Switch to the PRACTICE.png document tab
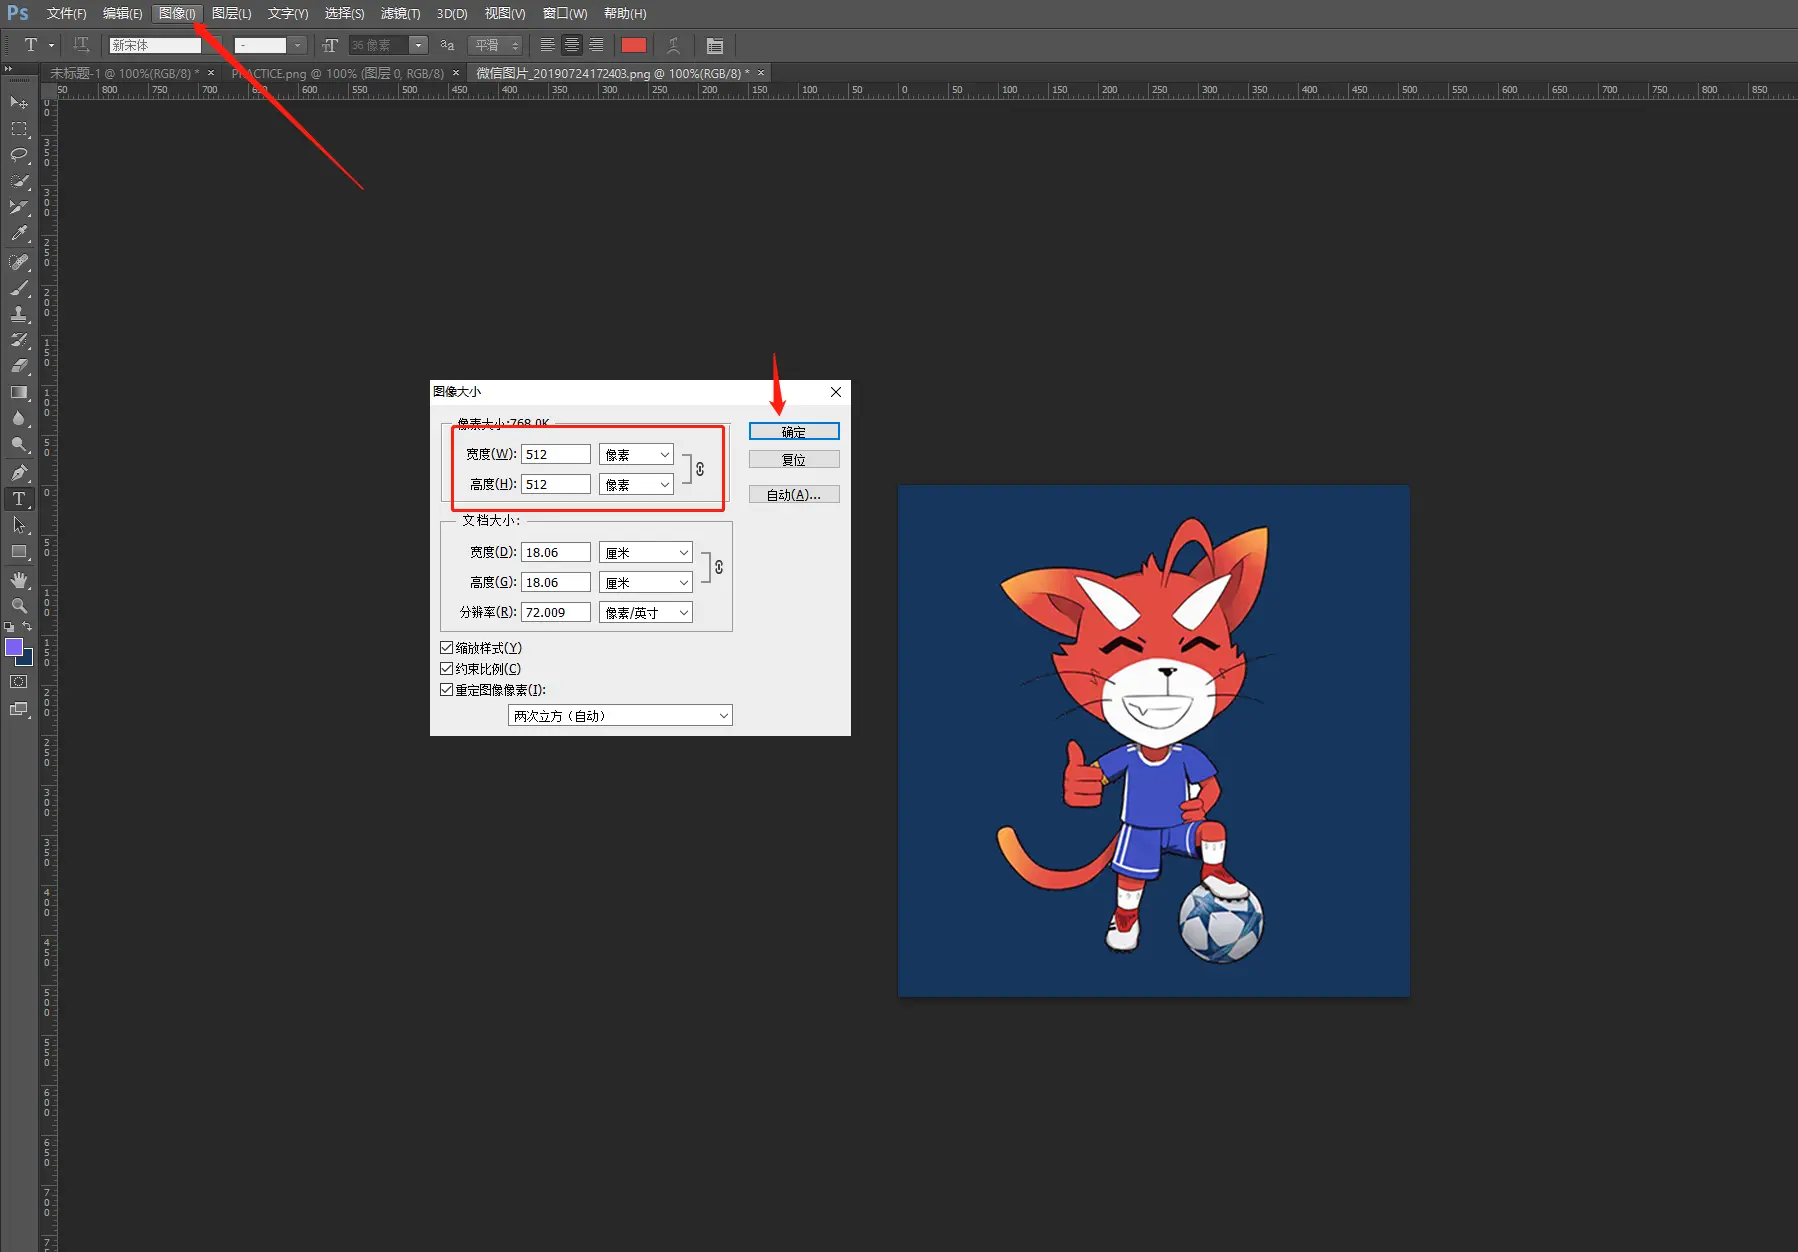The height and width of the screenshot is (1252, 1798). tap(338, 73)
